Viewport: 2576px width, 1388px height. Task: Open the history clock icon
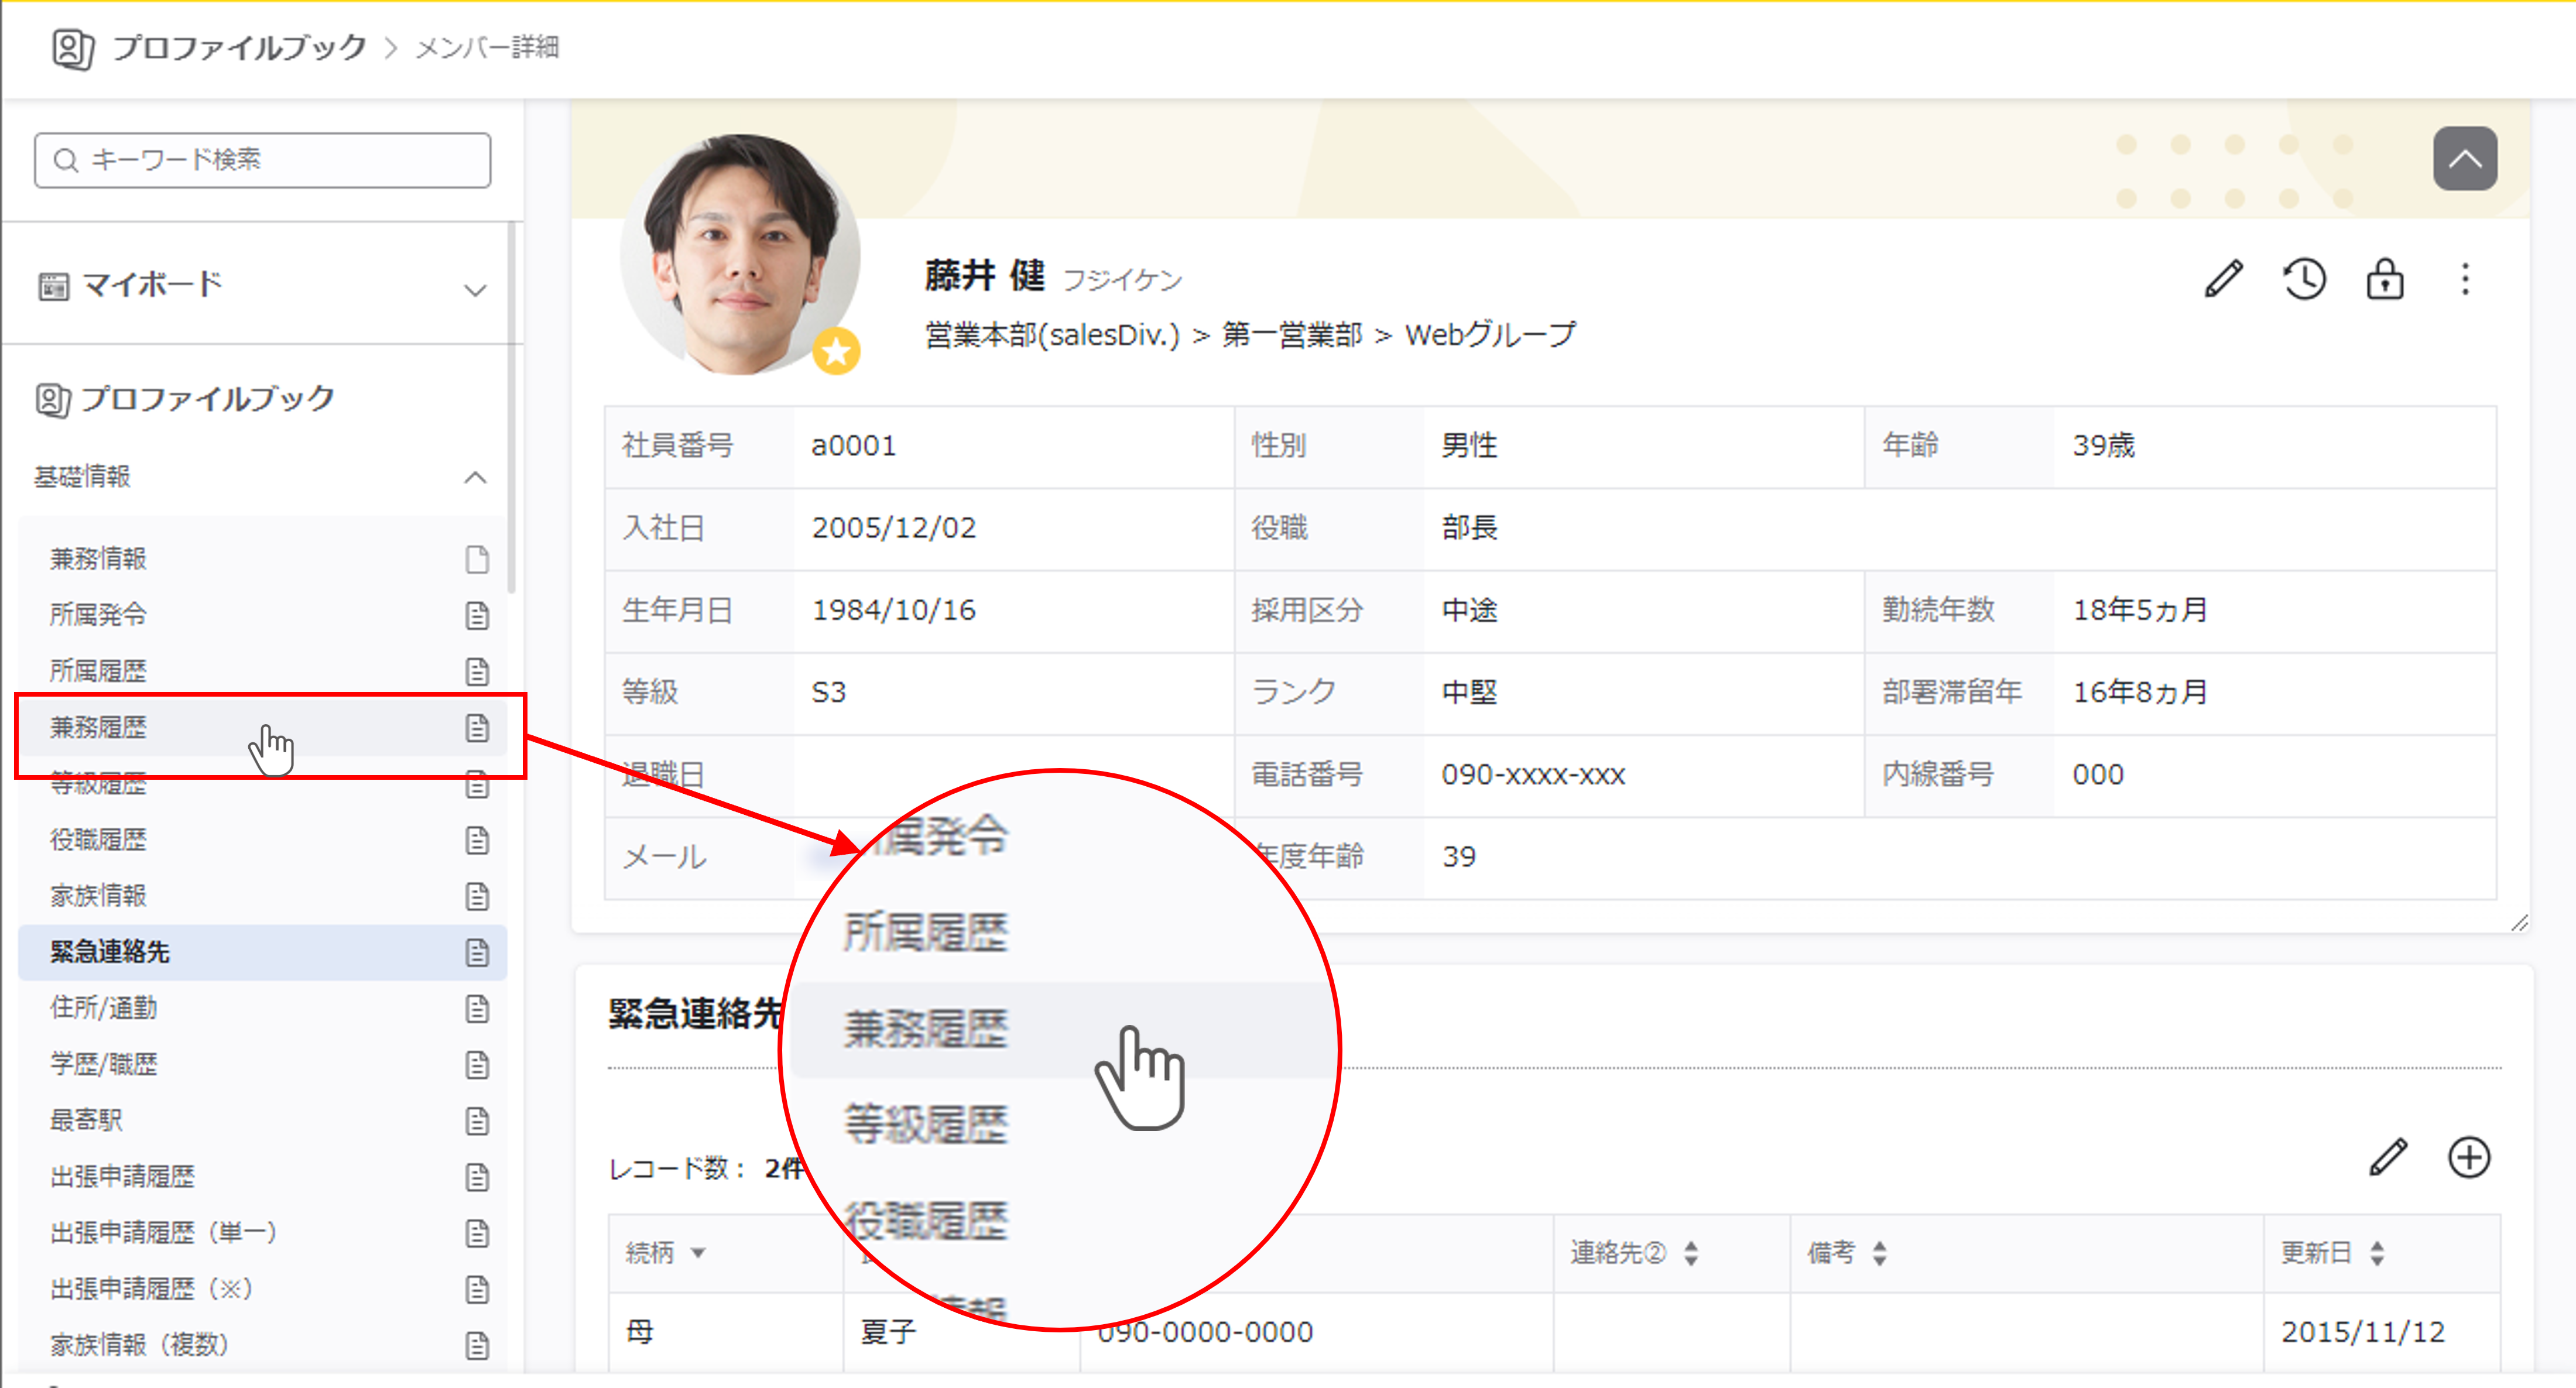click(2304, 279)
